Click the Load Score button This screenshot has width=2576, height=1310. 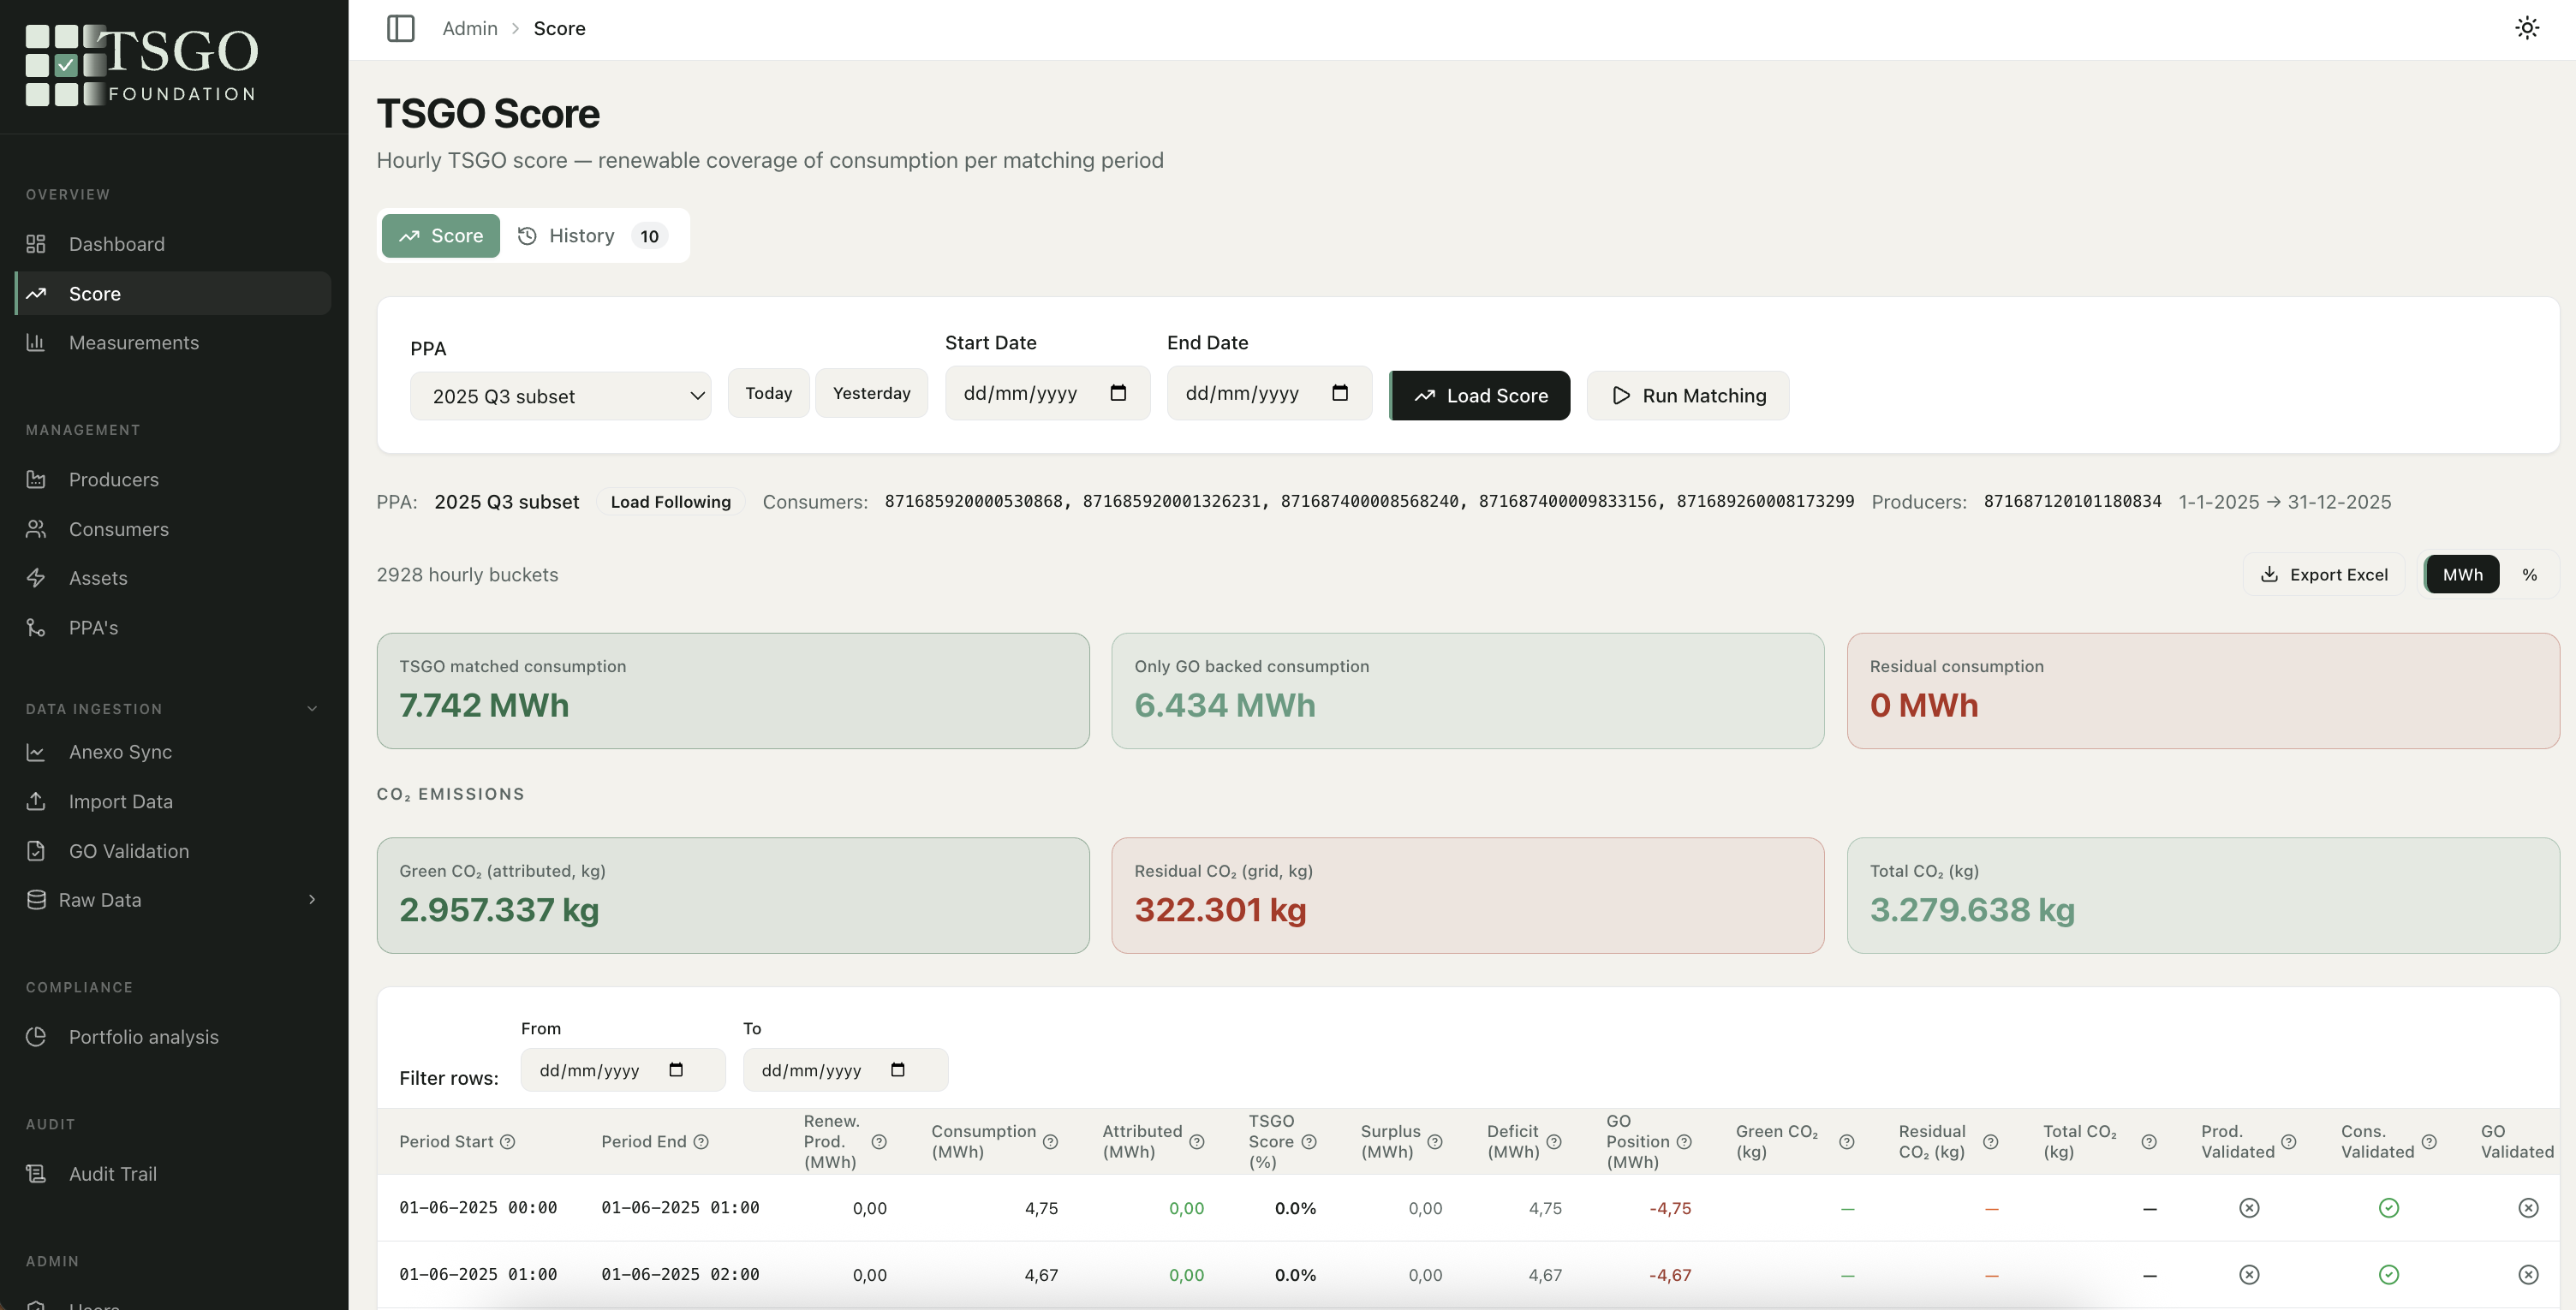tap(1480, 396)
